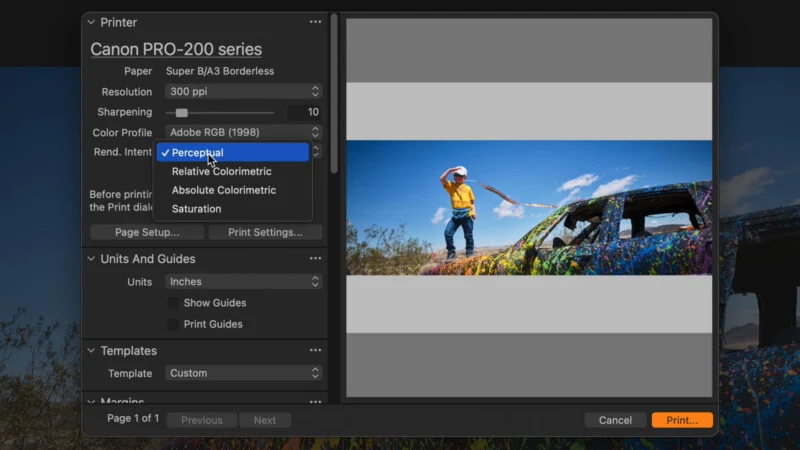800x450 pixels.
Task: Collapse the Margins section
Action: pos(91,402)
